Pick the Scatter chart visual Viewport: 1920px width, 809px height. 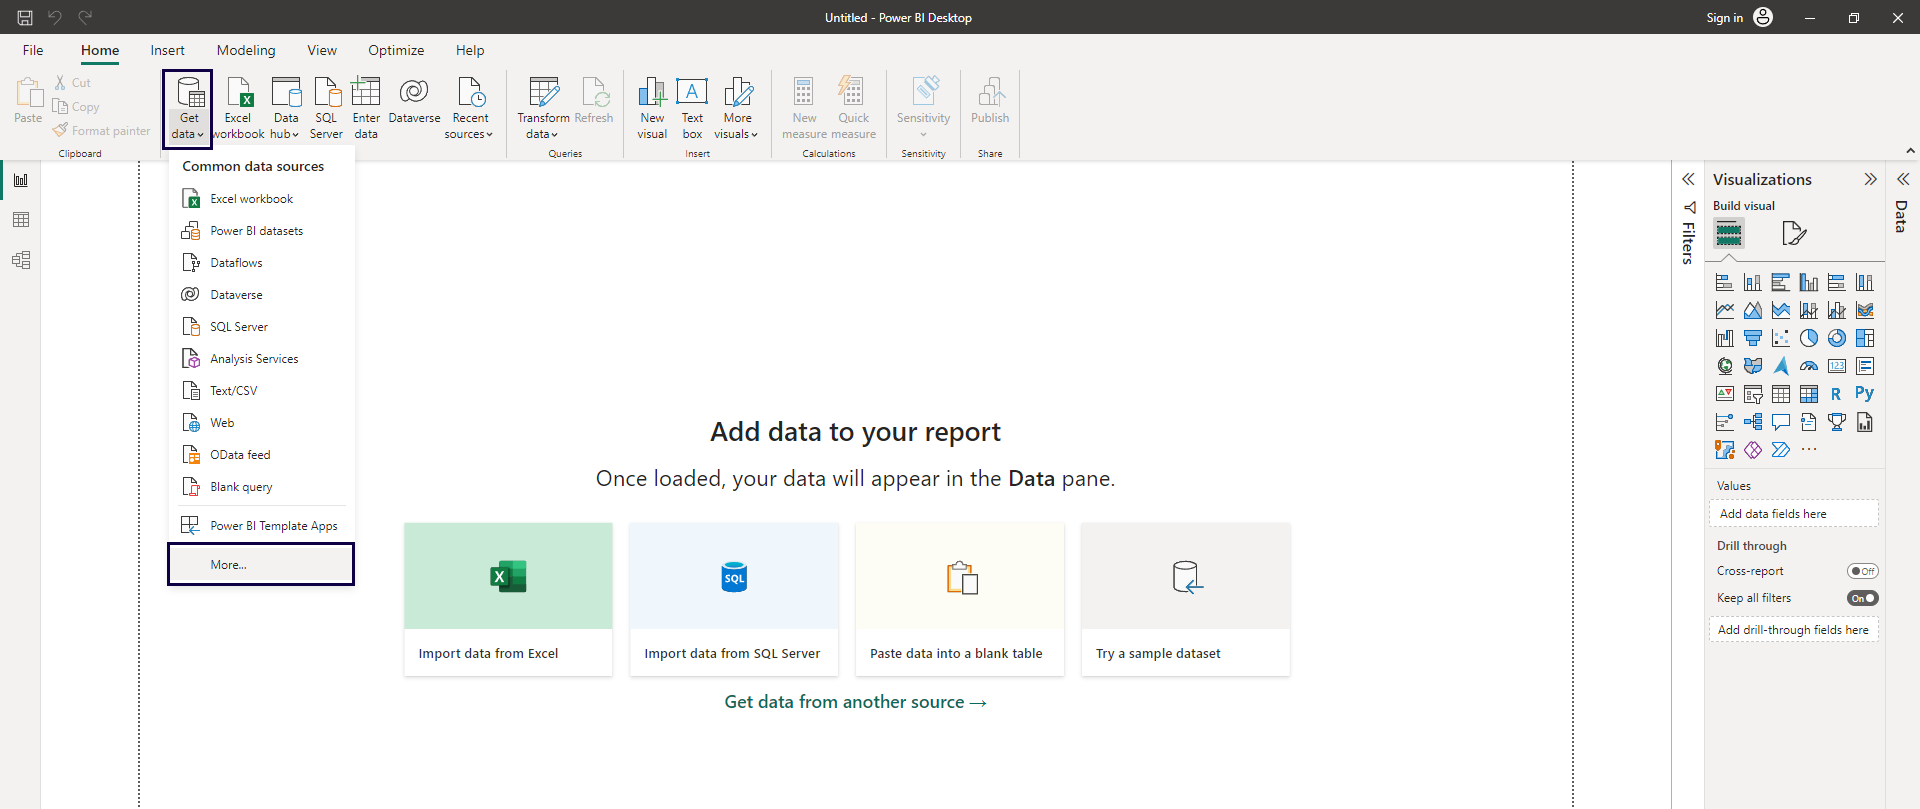click(x=1780, y=339)
